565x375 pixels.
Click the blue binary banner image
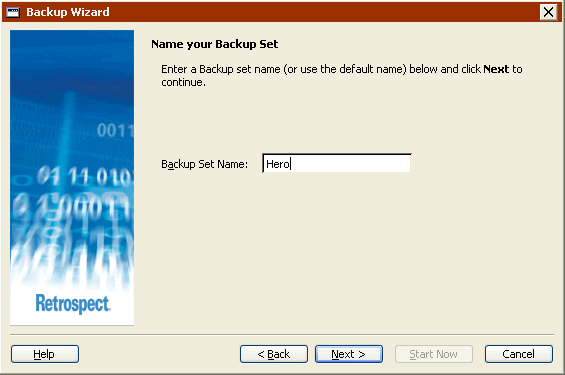pyautogui.click(x=72, y=177)
